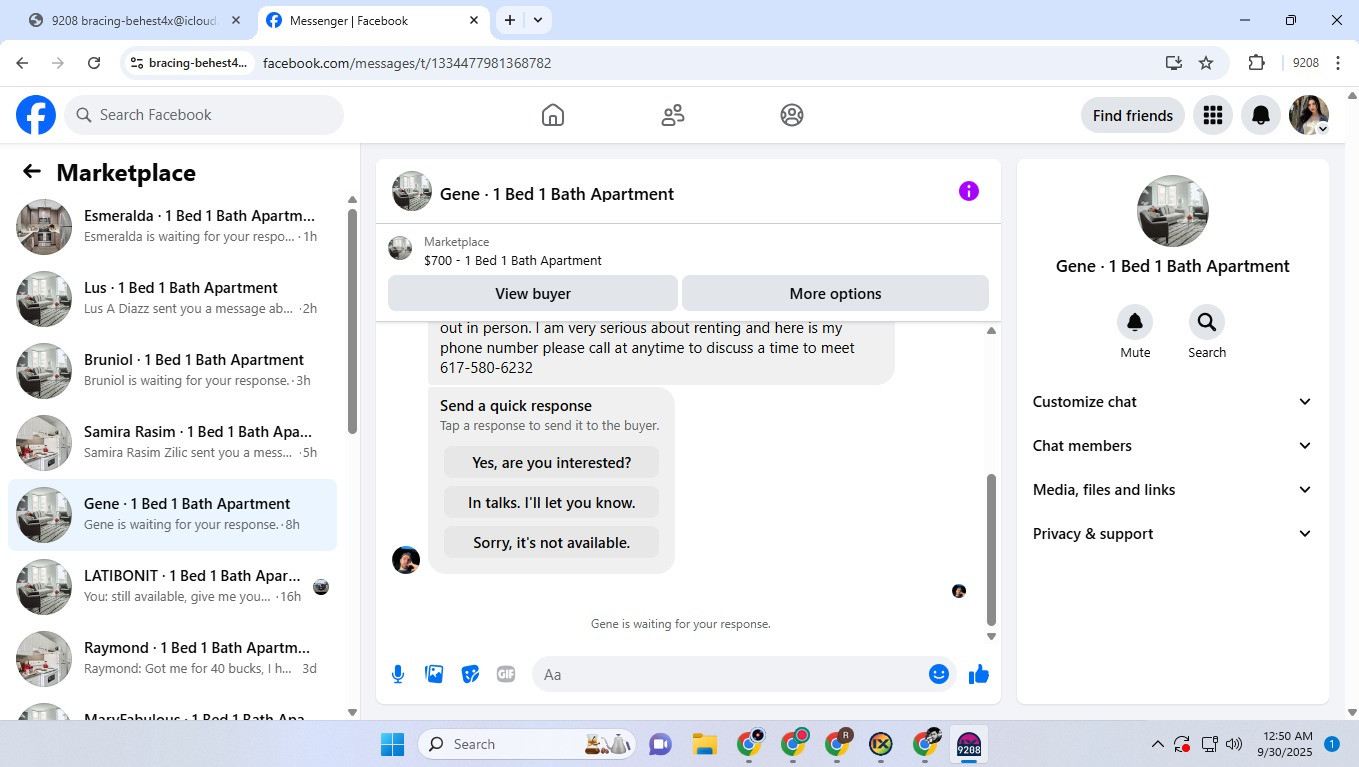
Task: Click the Search magnifier in chat details
Action: (1207, 322)
